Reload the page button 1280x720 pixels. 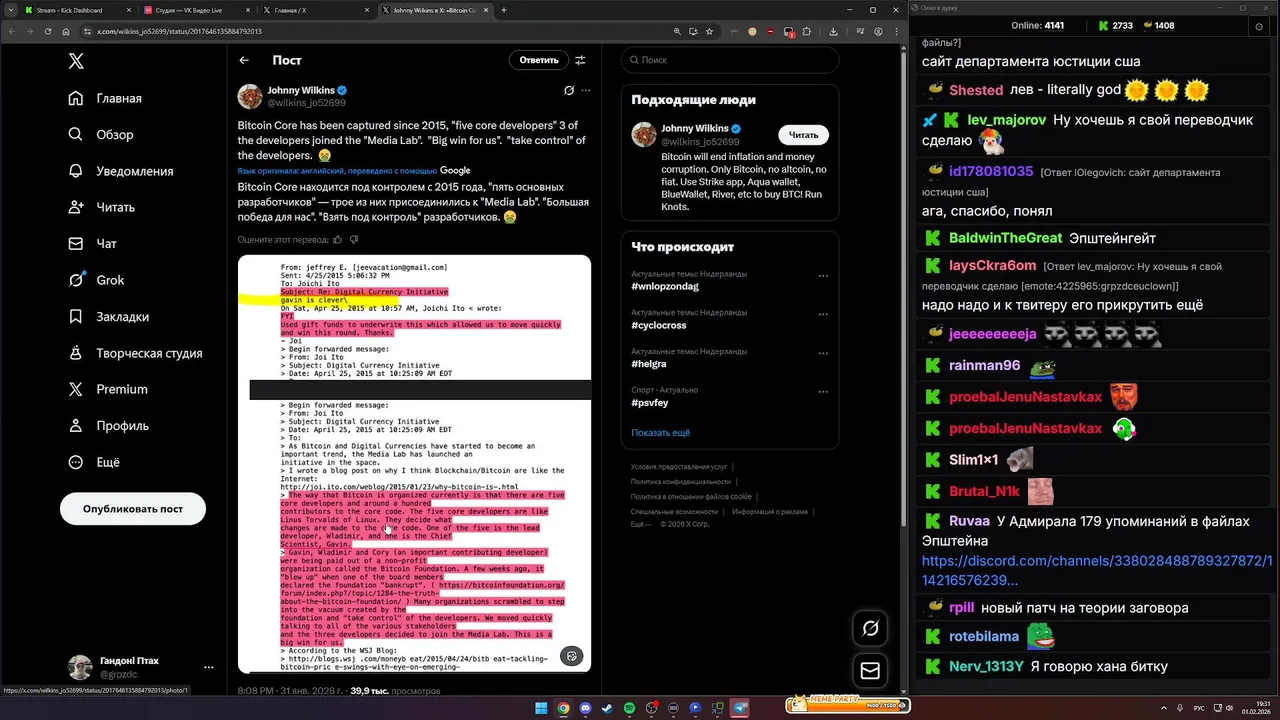pos(48,31)
